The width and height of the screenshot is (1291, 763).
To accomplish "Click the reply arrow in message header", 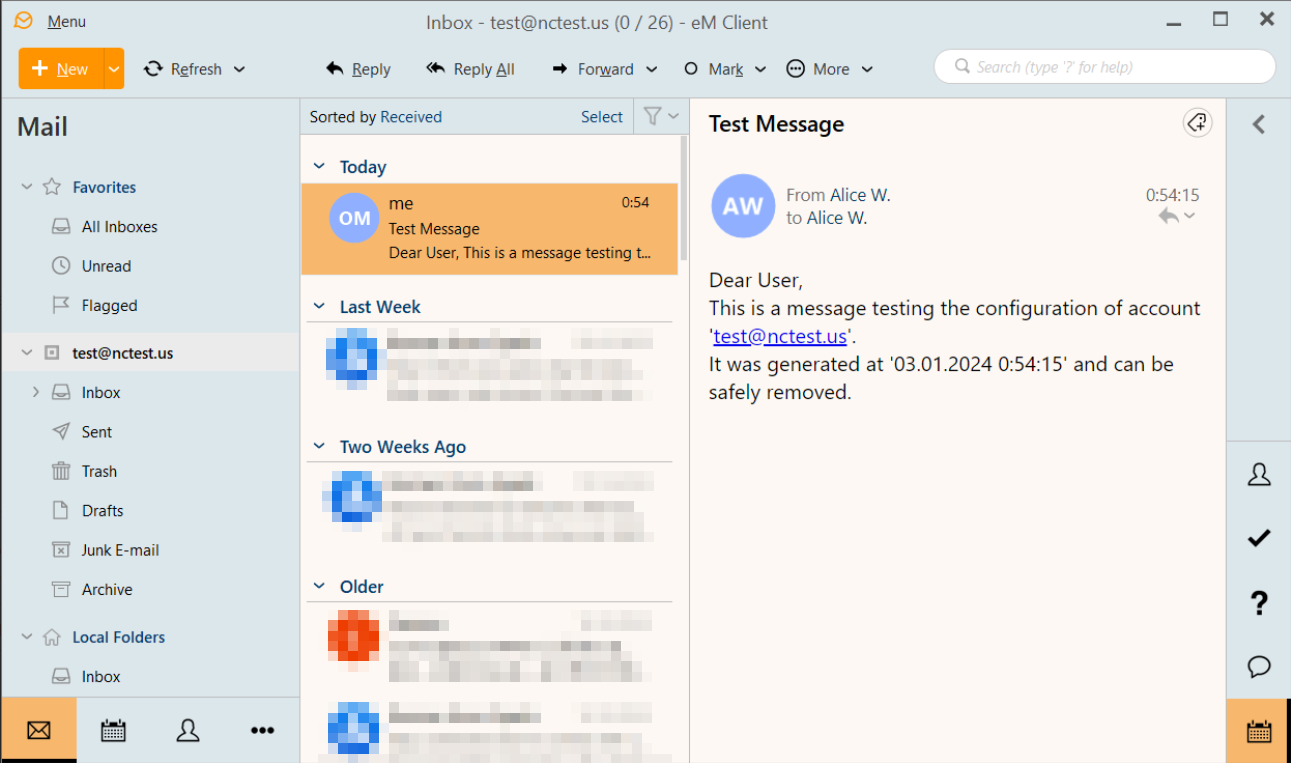I will (1168, 216).
